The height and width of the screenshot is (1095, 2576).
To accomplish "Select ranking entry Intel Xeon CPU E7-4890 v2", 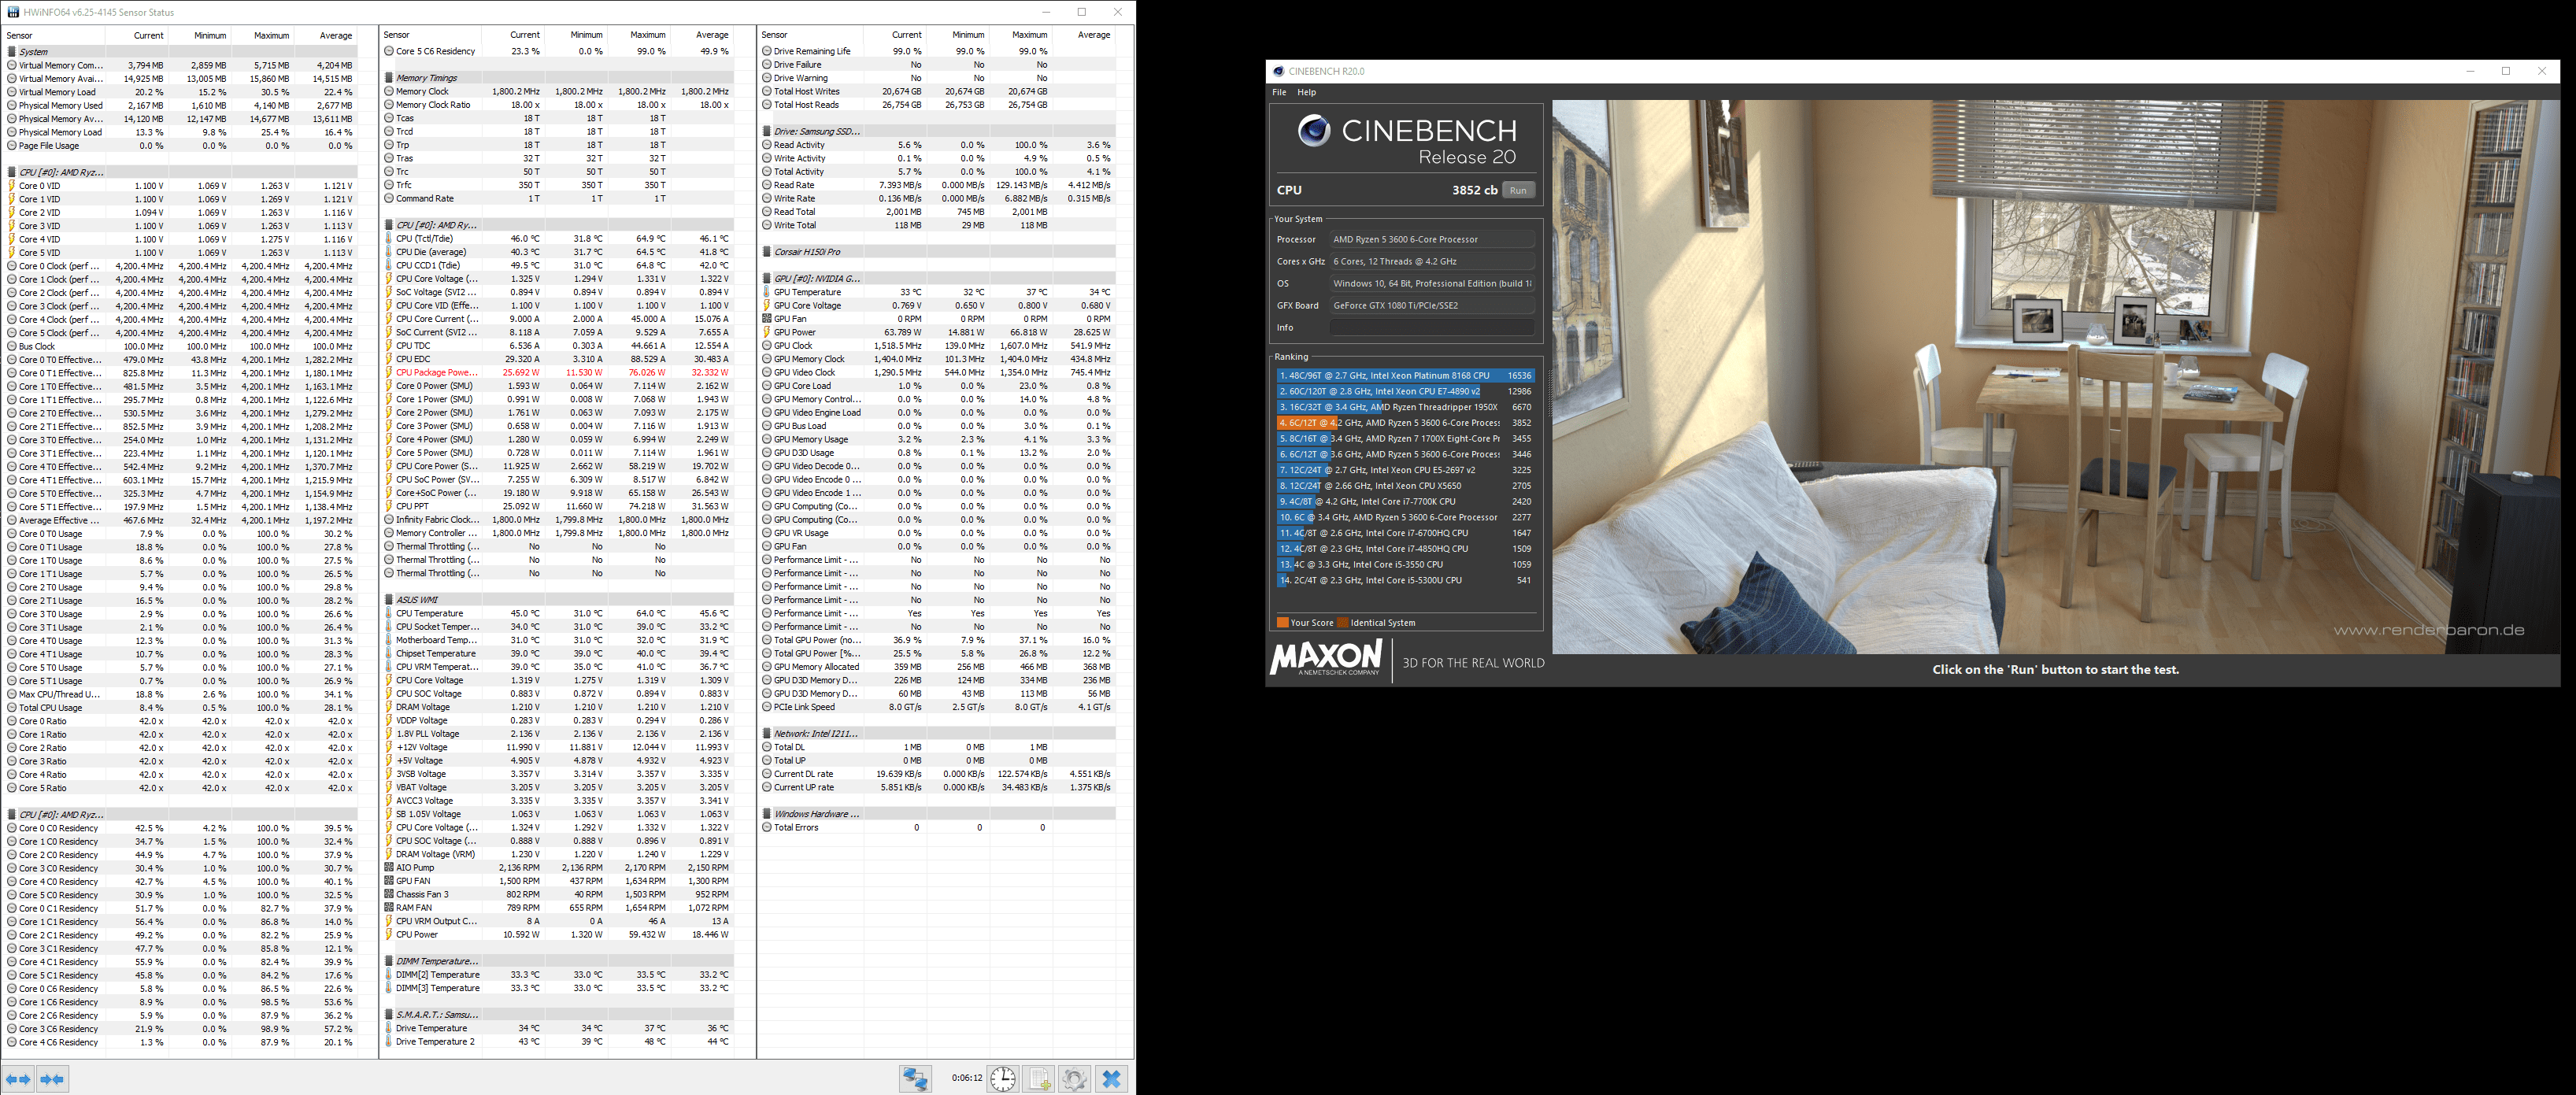I will pos(1405,391).
